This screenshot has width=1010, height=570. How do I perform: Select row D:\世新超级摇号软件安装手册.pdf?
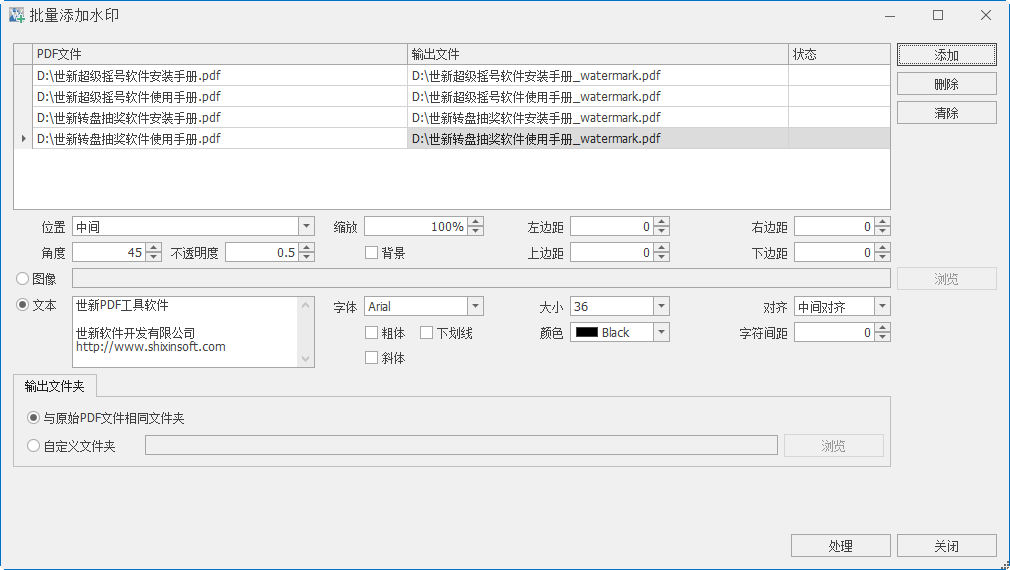point(220,75)
